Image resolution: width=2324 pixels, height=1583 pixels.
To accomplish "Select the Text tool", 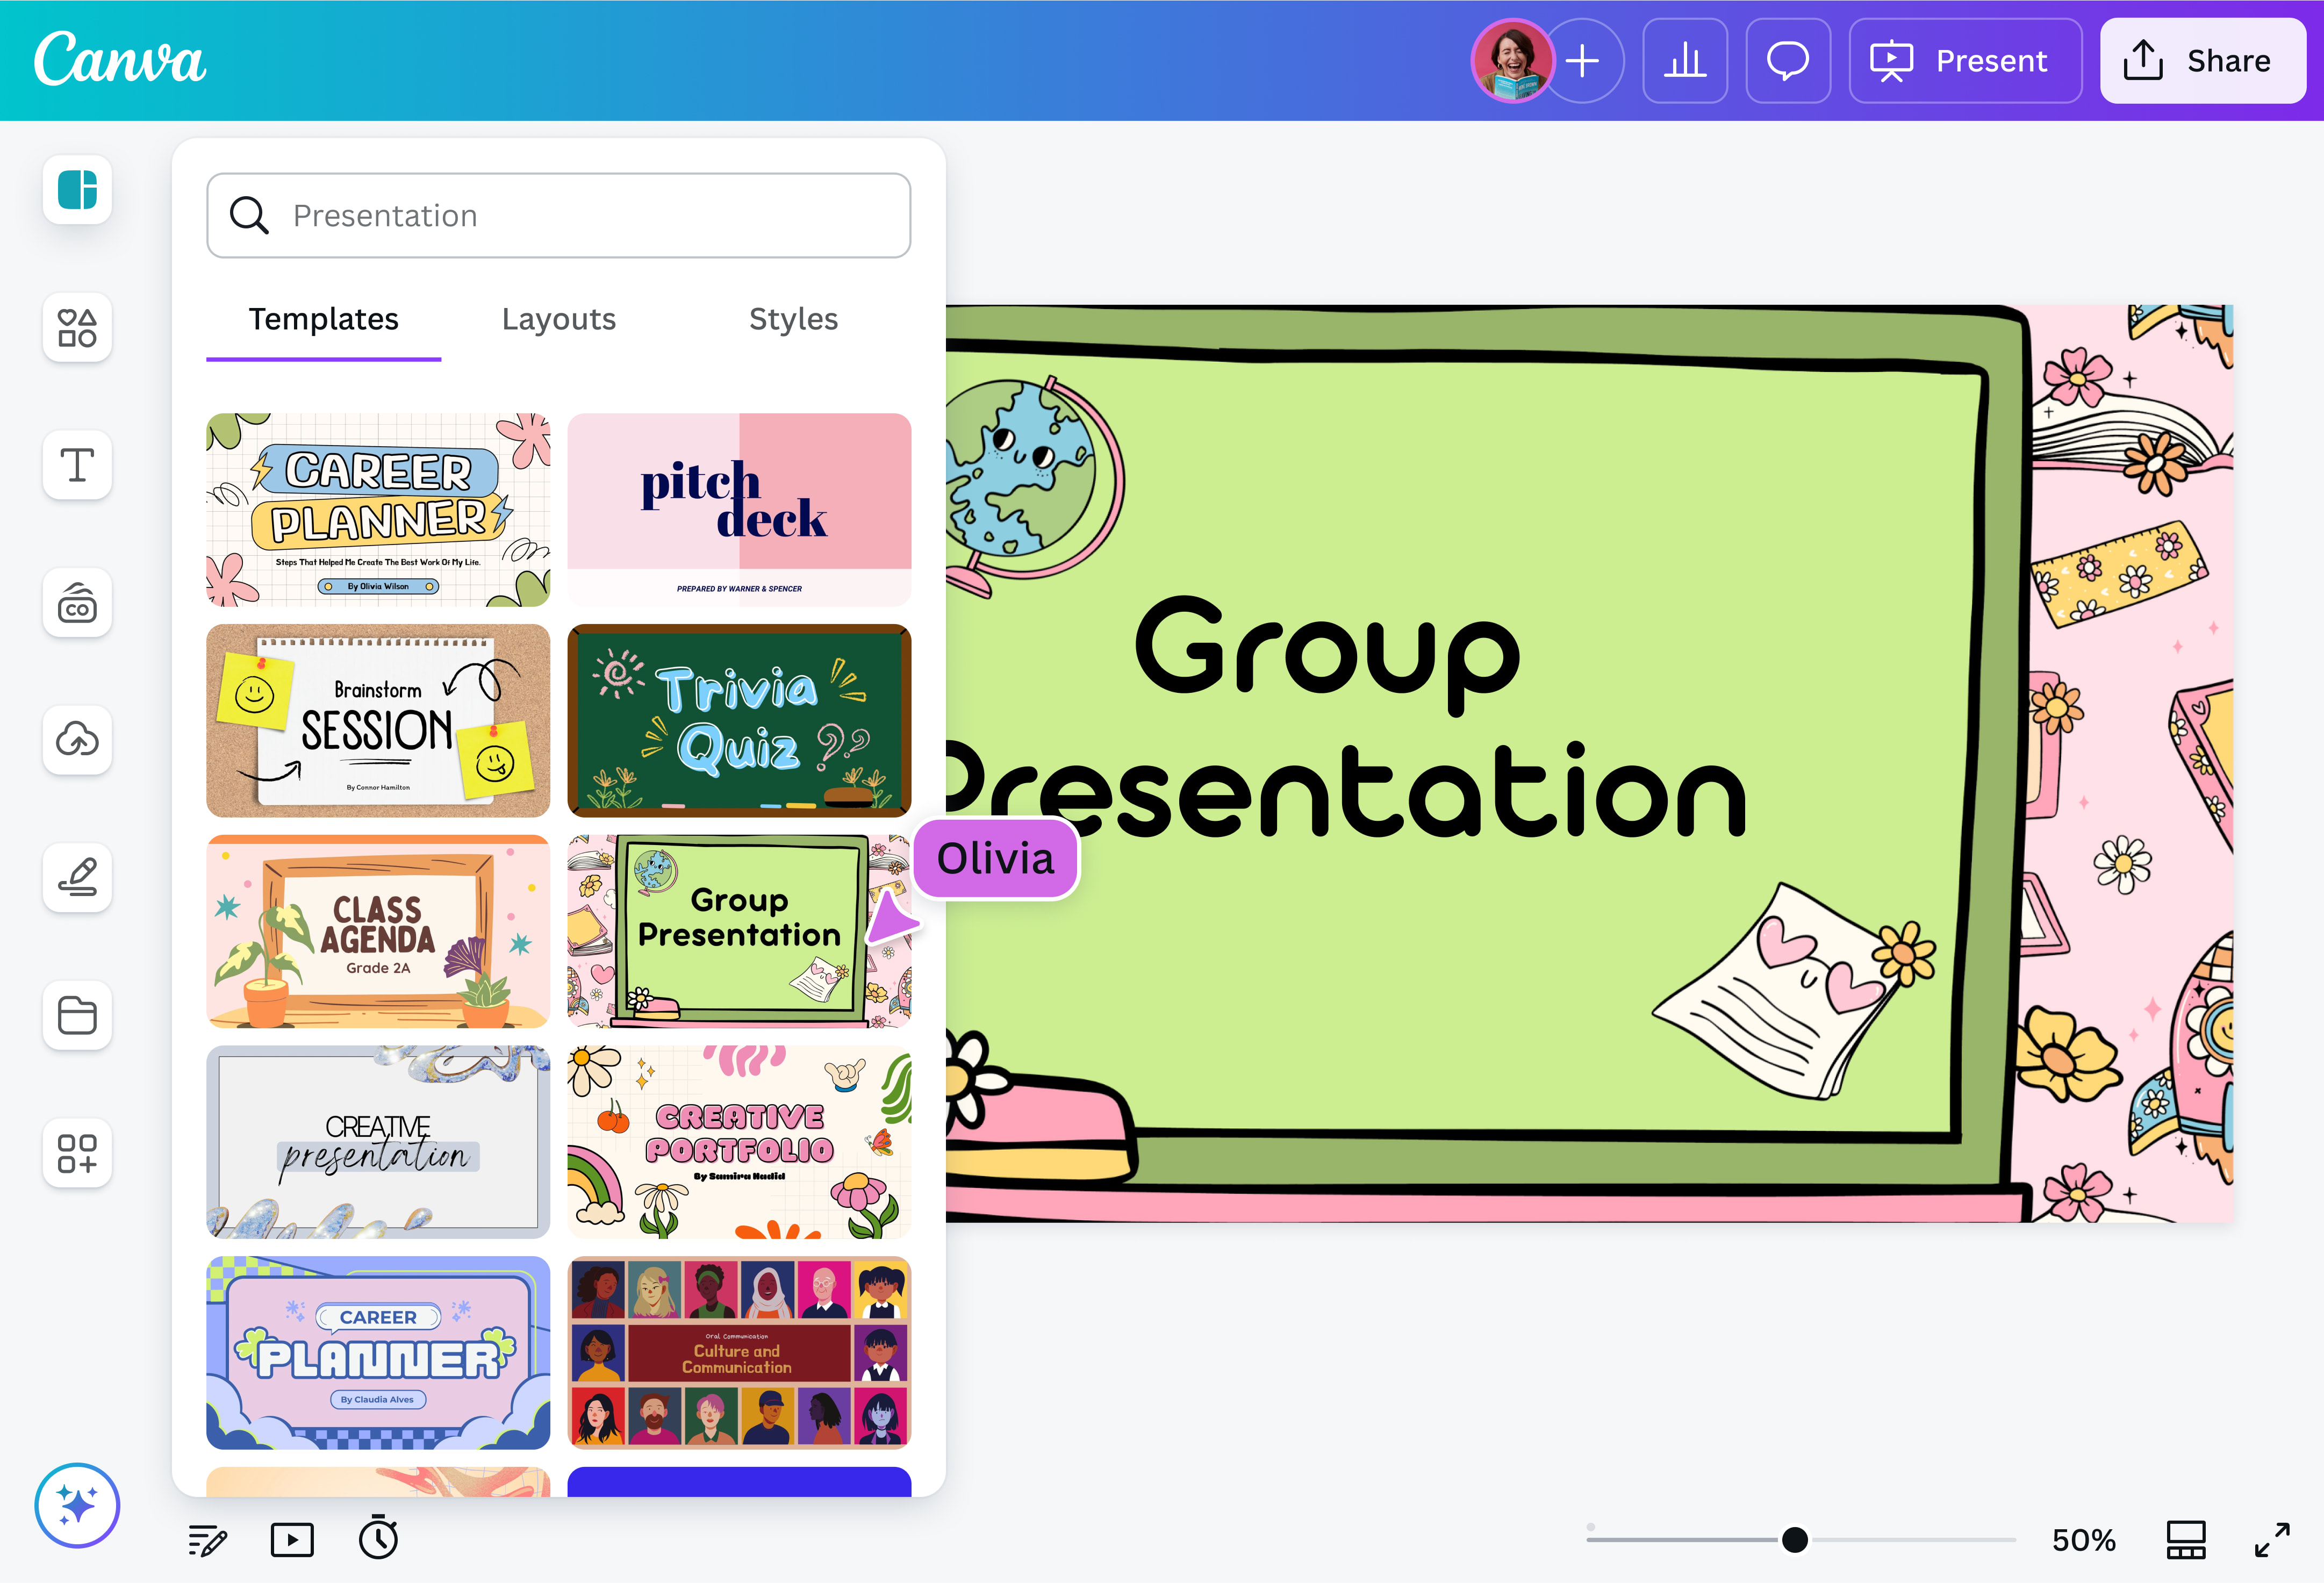I will [77, 465].
